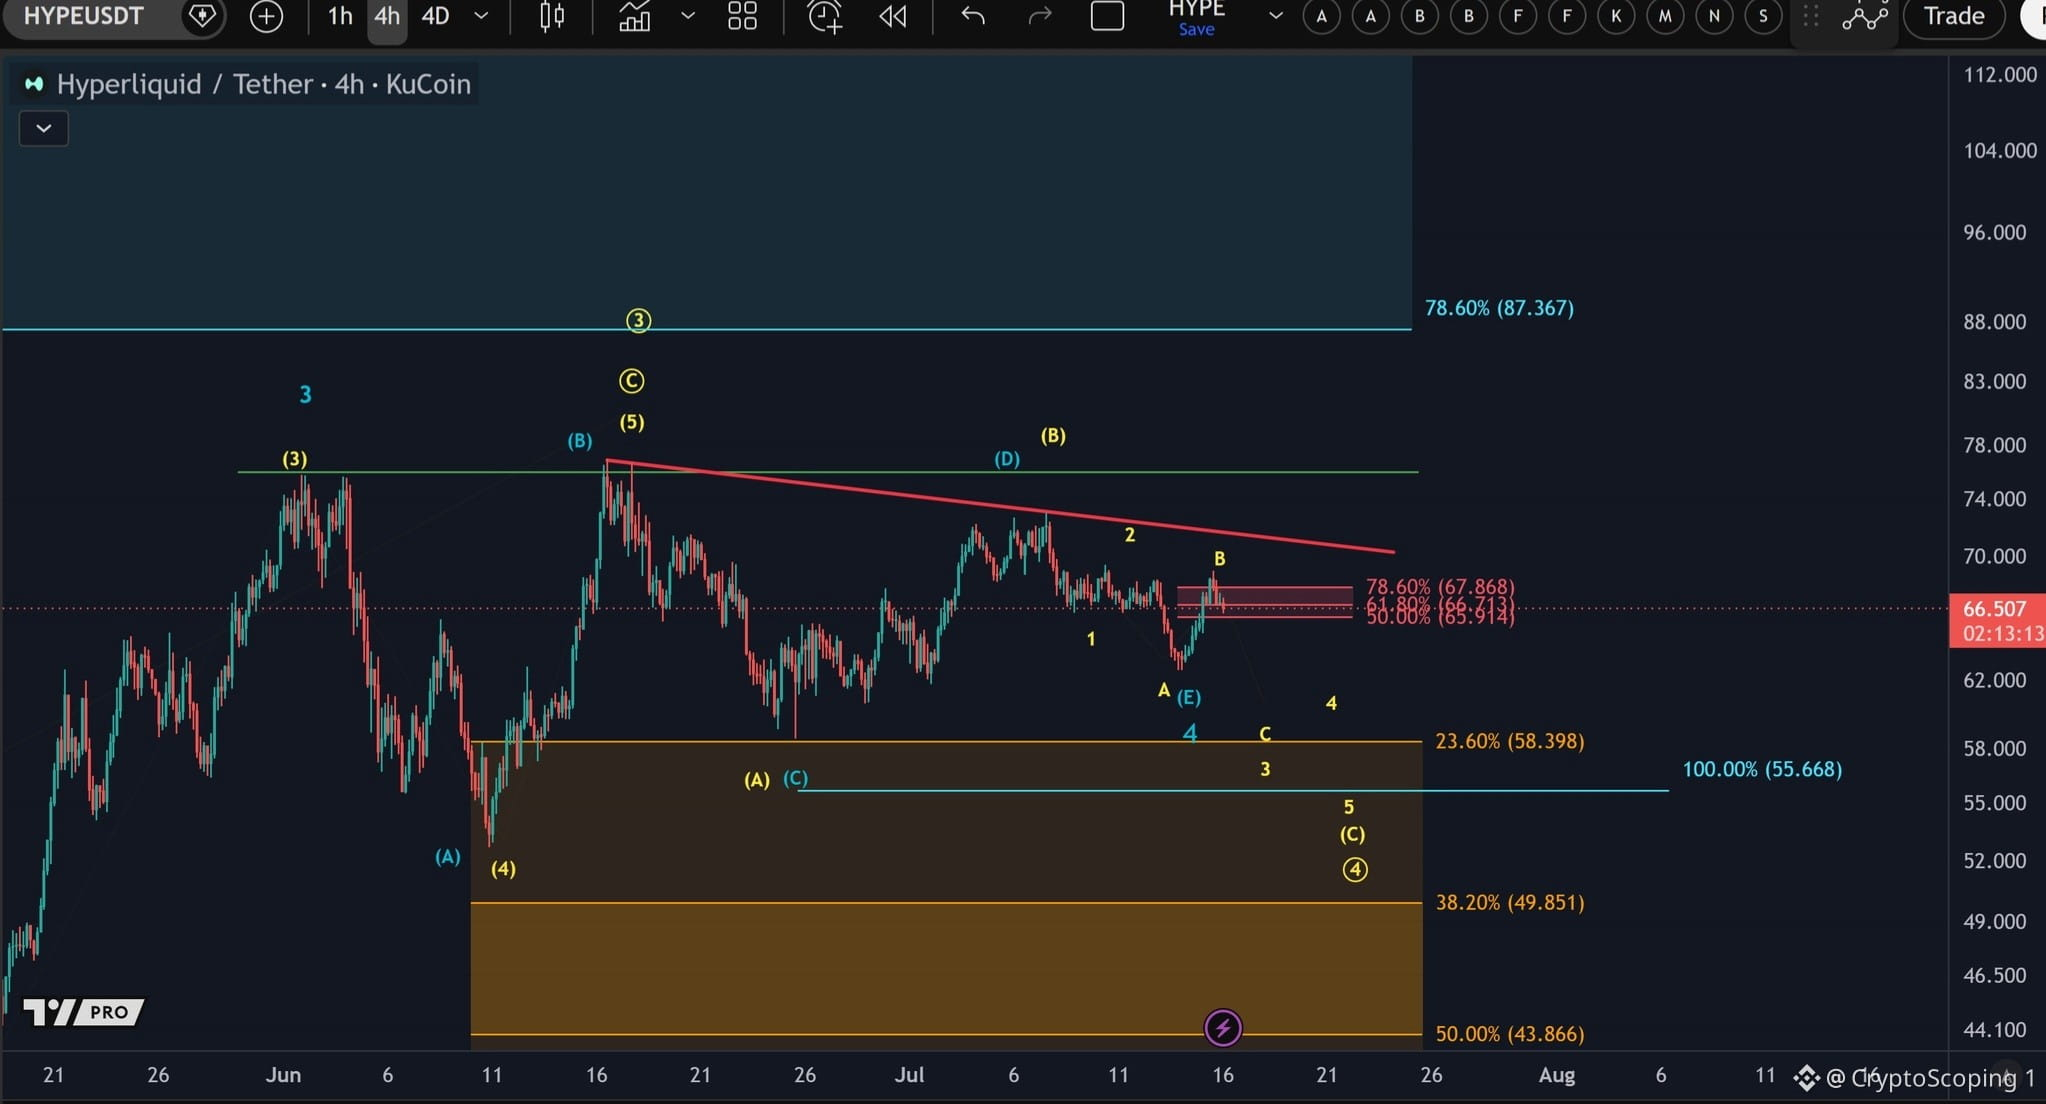Click the M circle in the toolbar

click(x=1665, y=16)
